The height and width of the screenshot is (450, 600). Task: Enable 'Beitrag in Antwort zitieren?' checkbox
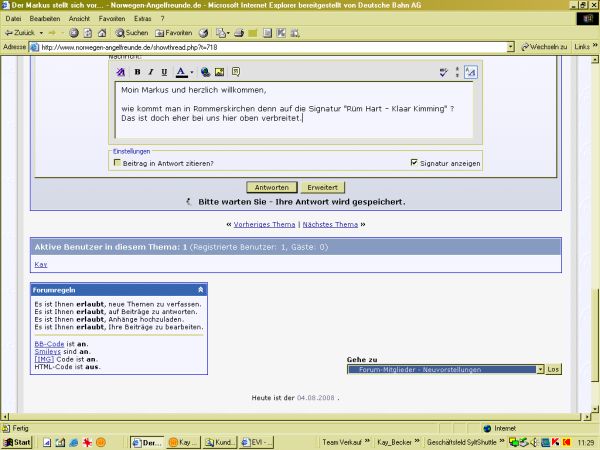tap(118, 163)
